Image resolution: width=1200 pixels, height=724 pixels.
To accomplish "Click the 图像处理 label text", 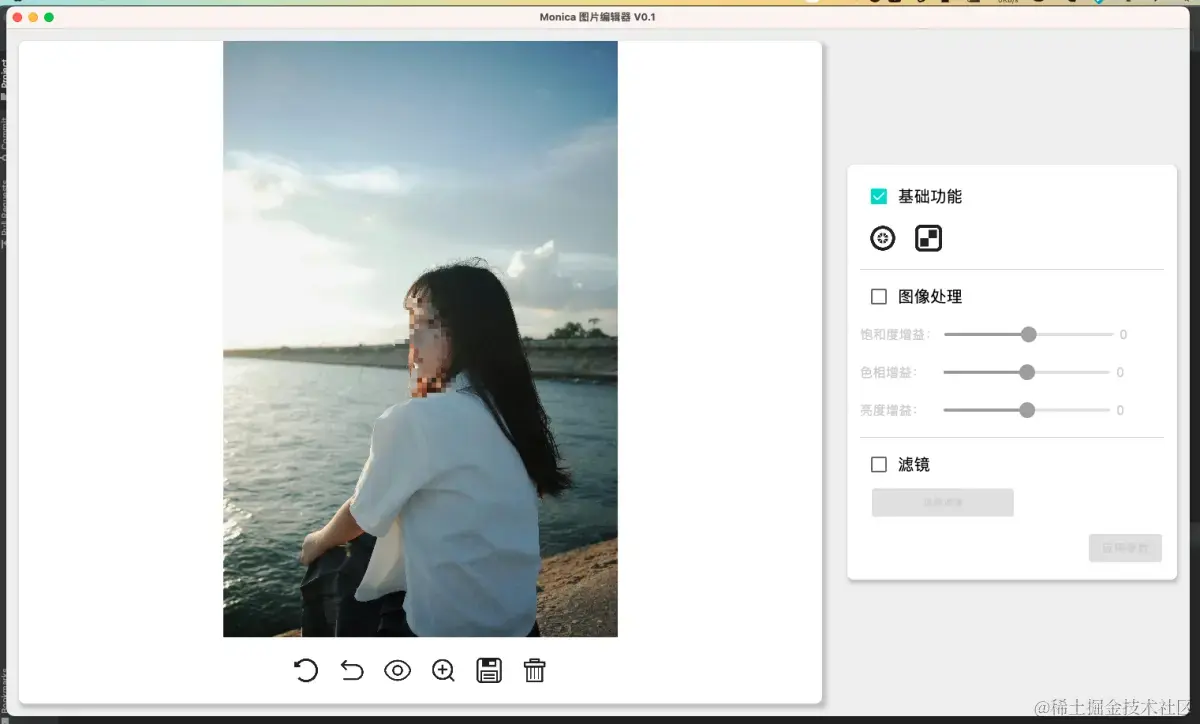I will tap(930, 297).
